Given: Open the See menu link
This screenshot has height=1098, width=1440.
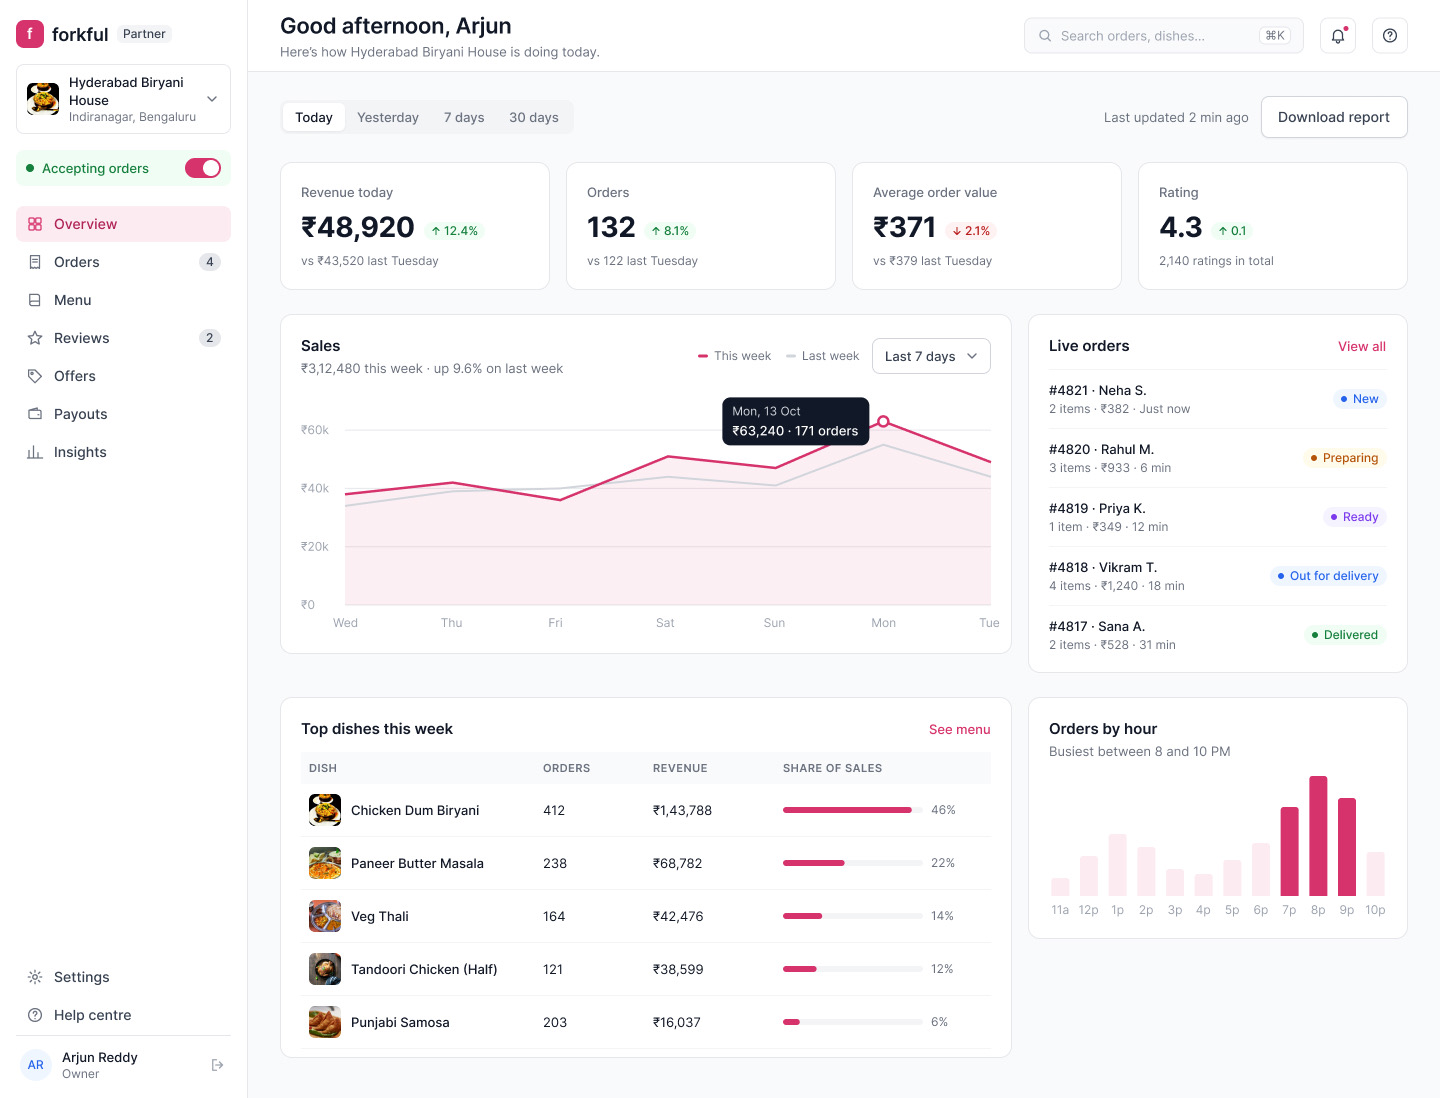Looking at the screenshot, I should click(960, 729).
